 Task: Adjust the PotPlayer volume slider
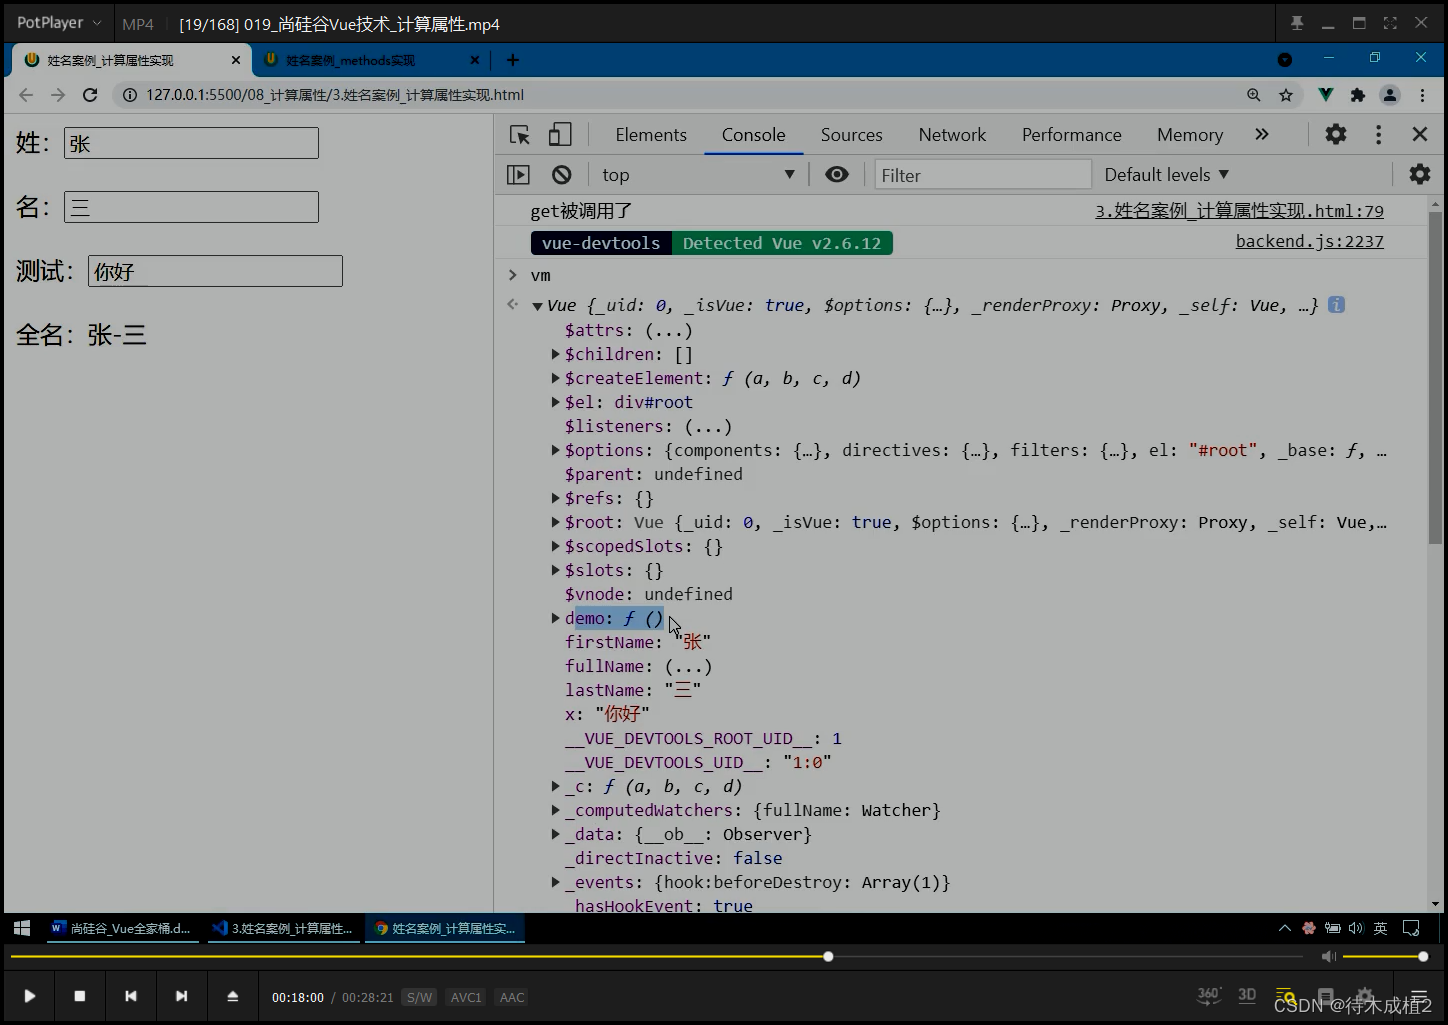(1383, 957)
